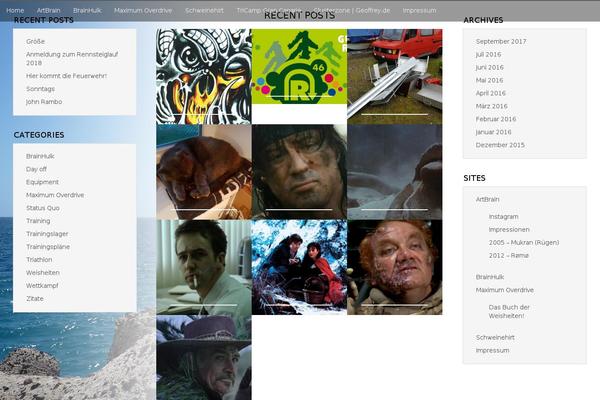Go to BrainHulk in the top navigation
This screenshot has height=400, width=600.
click(x=87, y=10)
